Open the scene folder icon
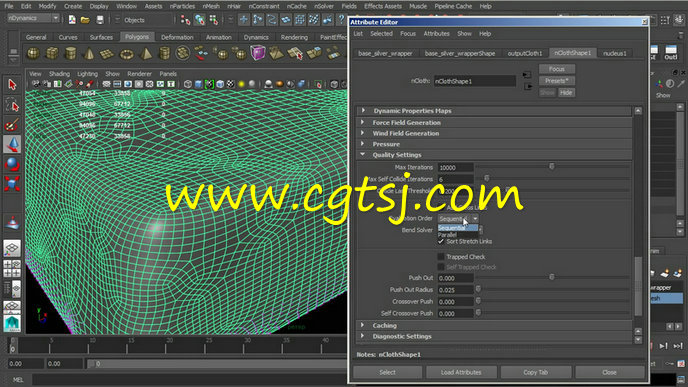The width and height of the screenshot is (688, 387). point(85,20)
